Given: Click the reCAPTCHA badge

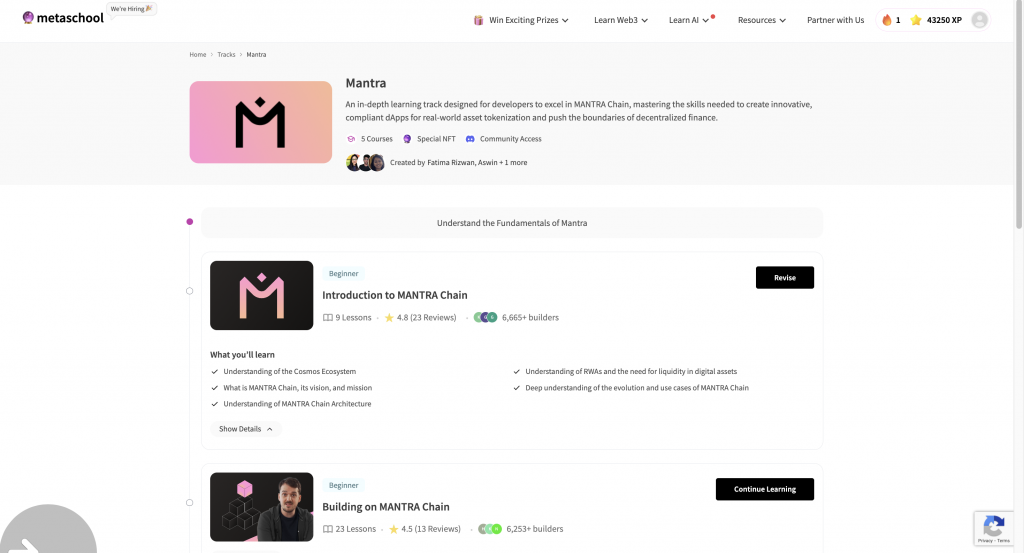Looking at the screenshot, I should tap(994, 528).
